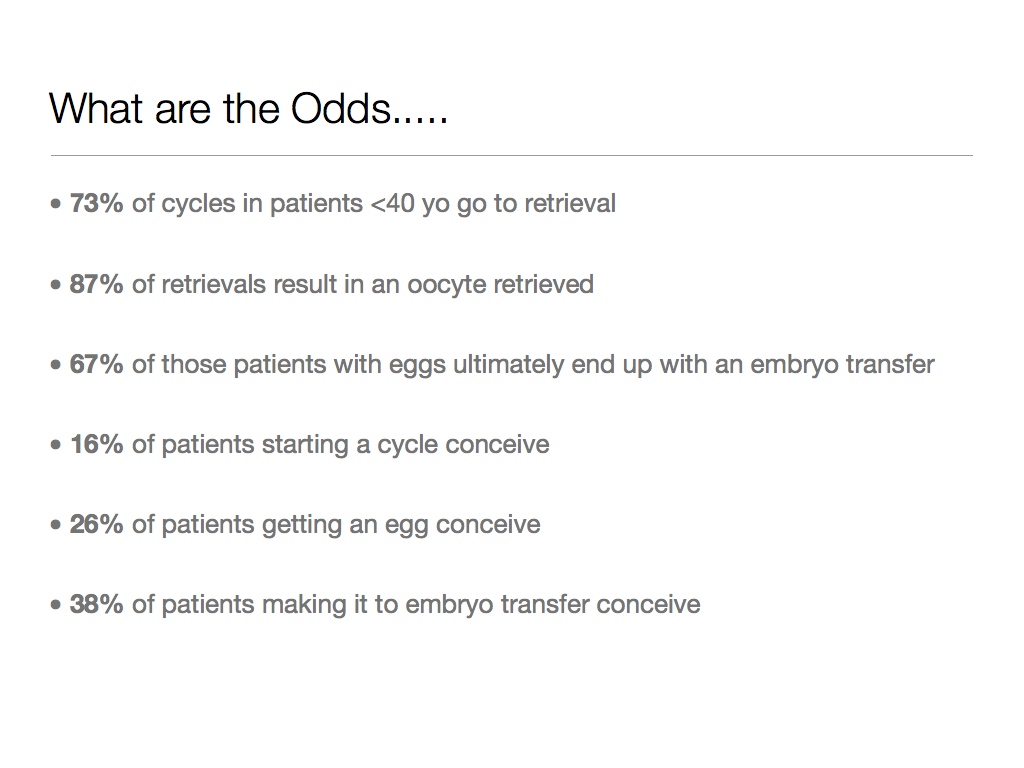This screenshot has height=768, width=1024.
Task: Click the bullet before '67%' line
Action: tap(56, 365)
